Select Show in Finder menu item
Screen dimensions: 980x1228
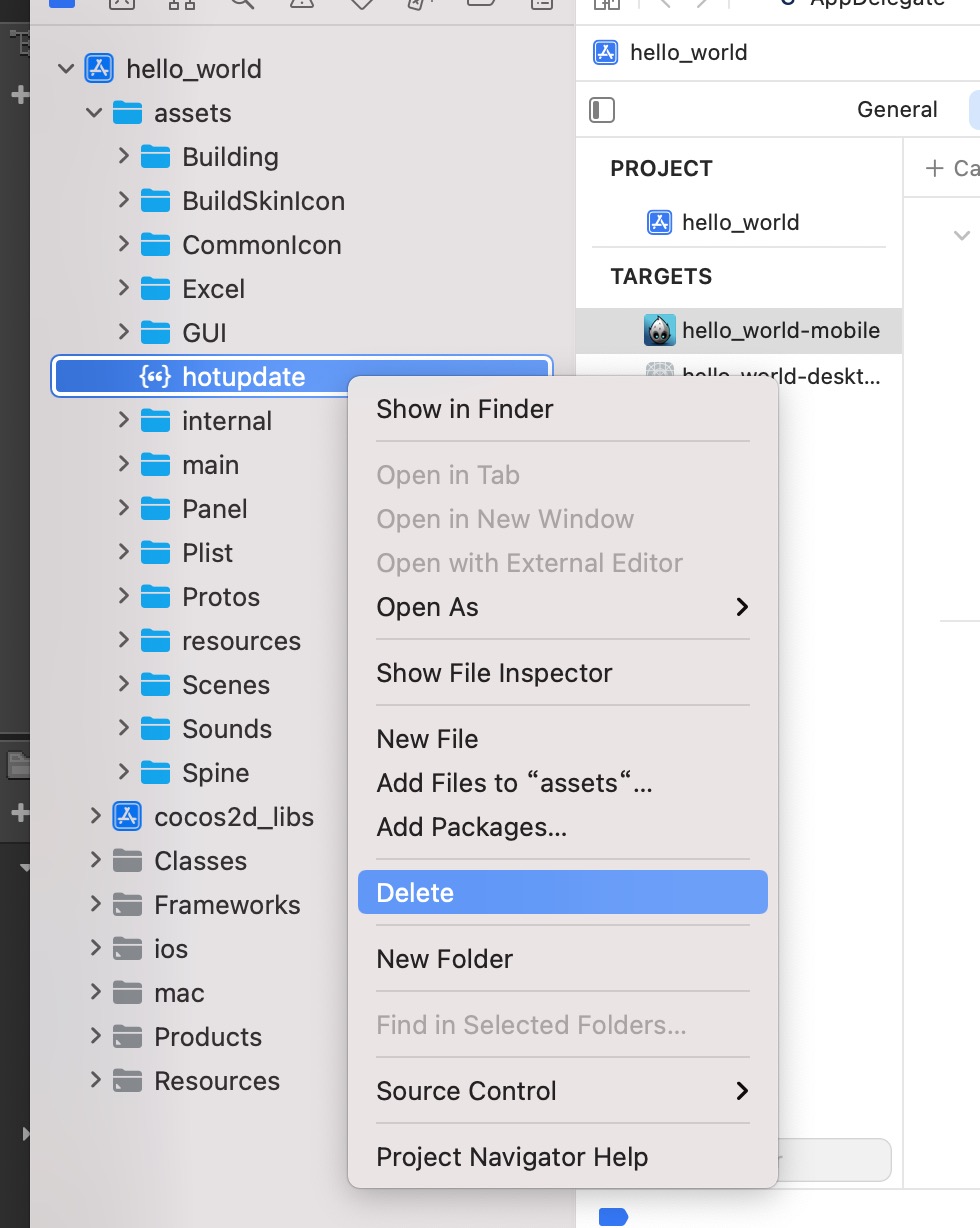[465, 409]
